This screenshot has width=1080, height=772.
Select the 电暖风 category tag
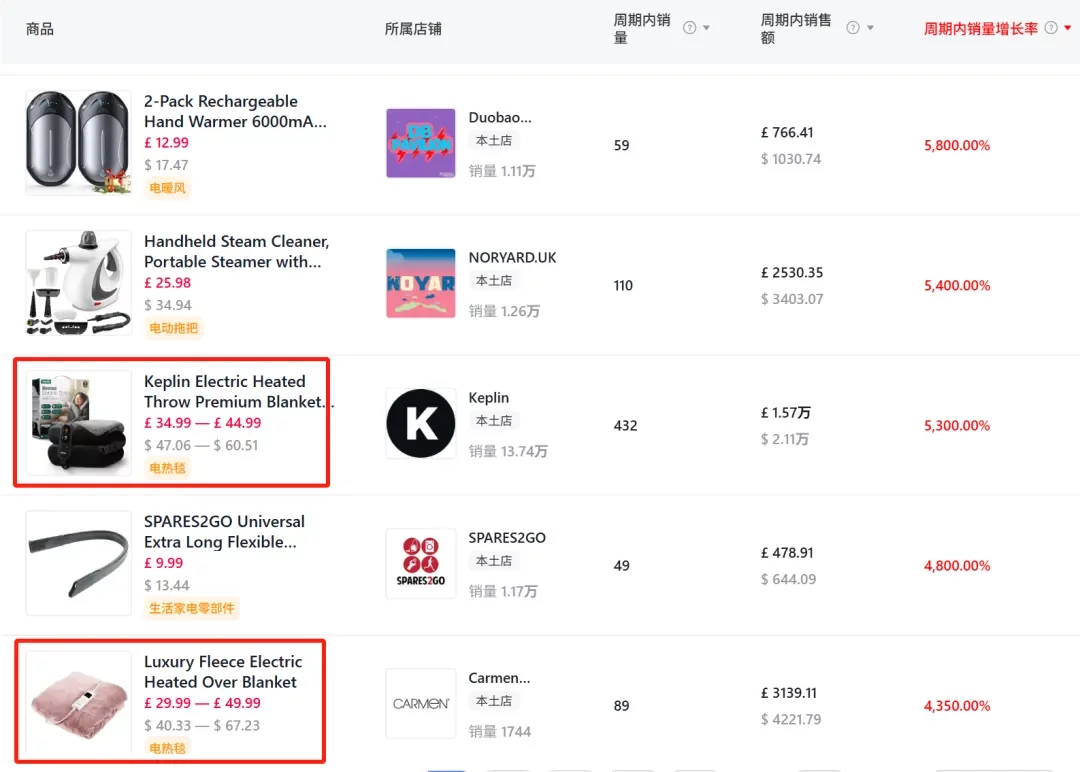[x=166, y=187]
